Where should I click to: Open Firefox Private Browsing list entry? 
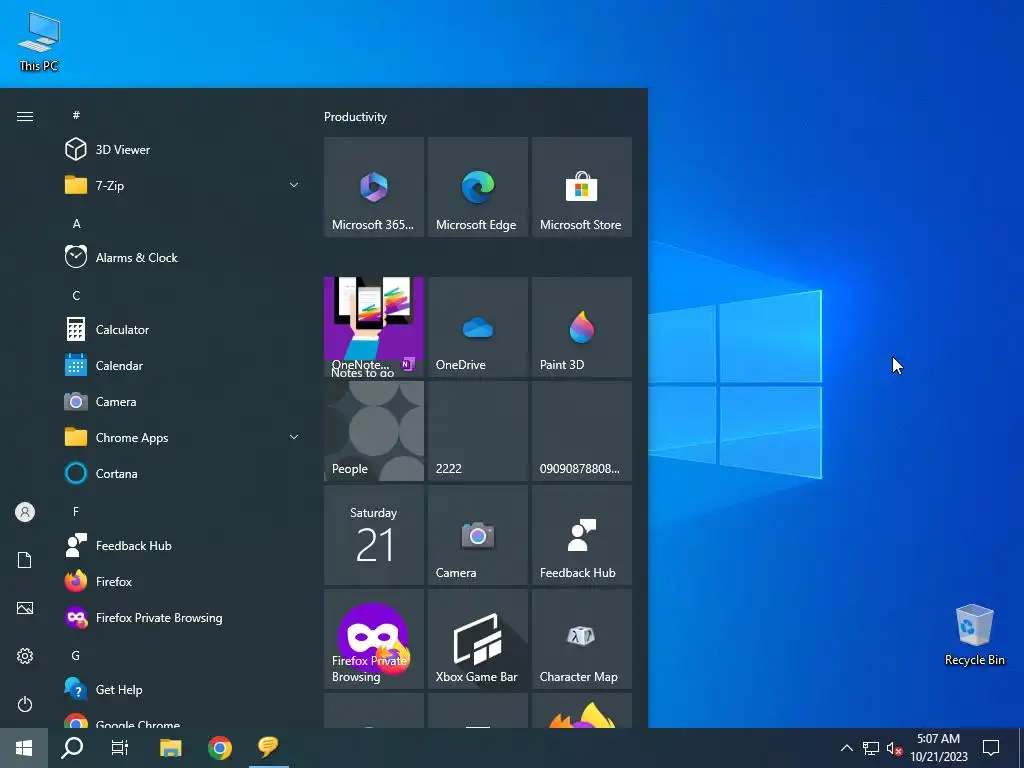point(181,617)
